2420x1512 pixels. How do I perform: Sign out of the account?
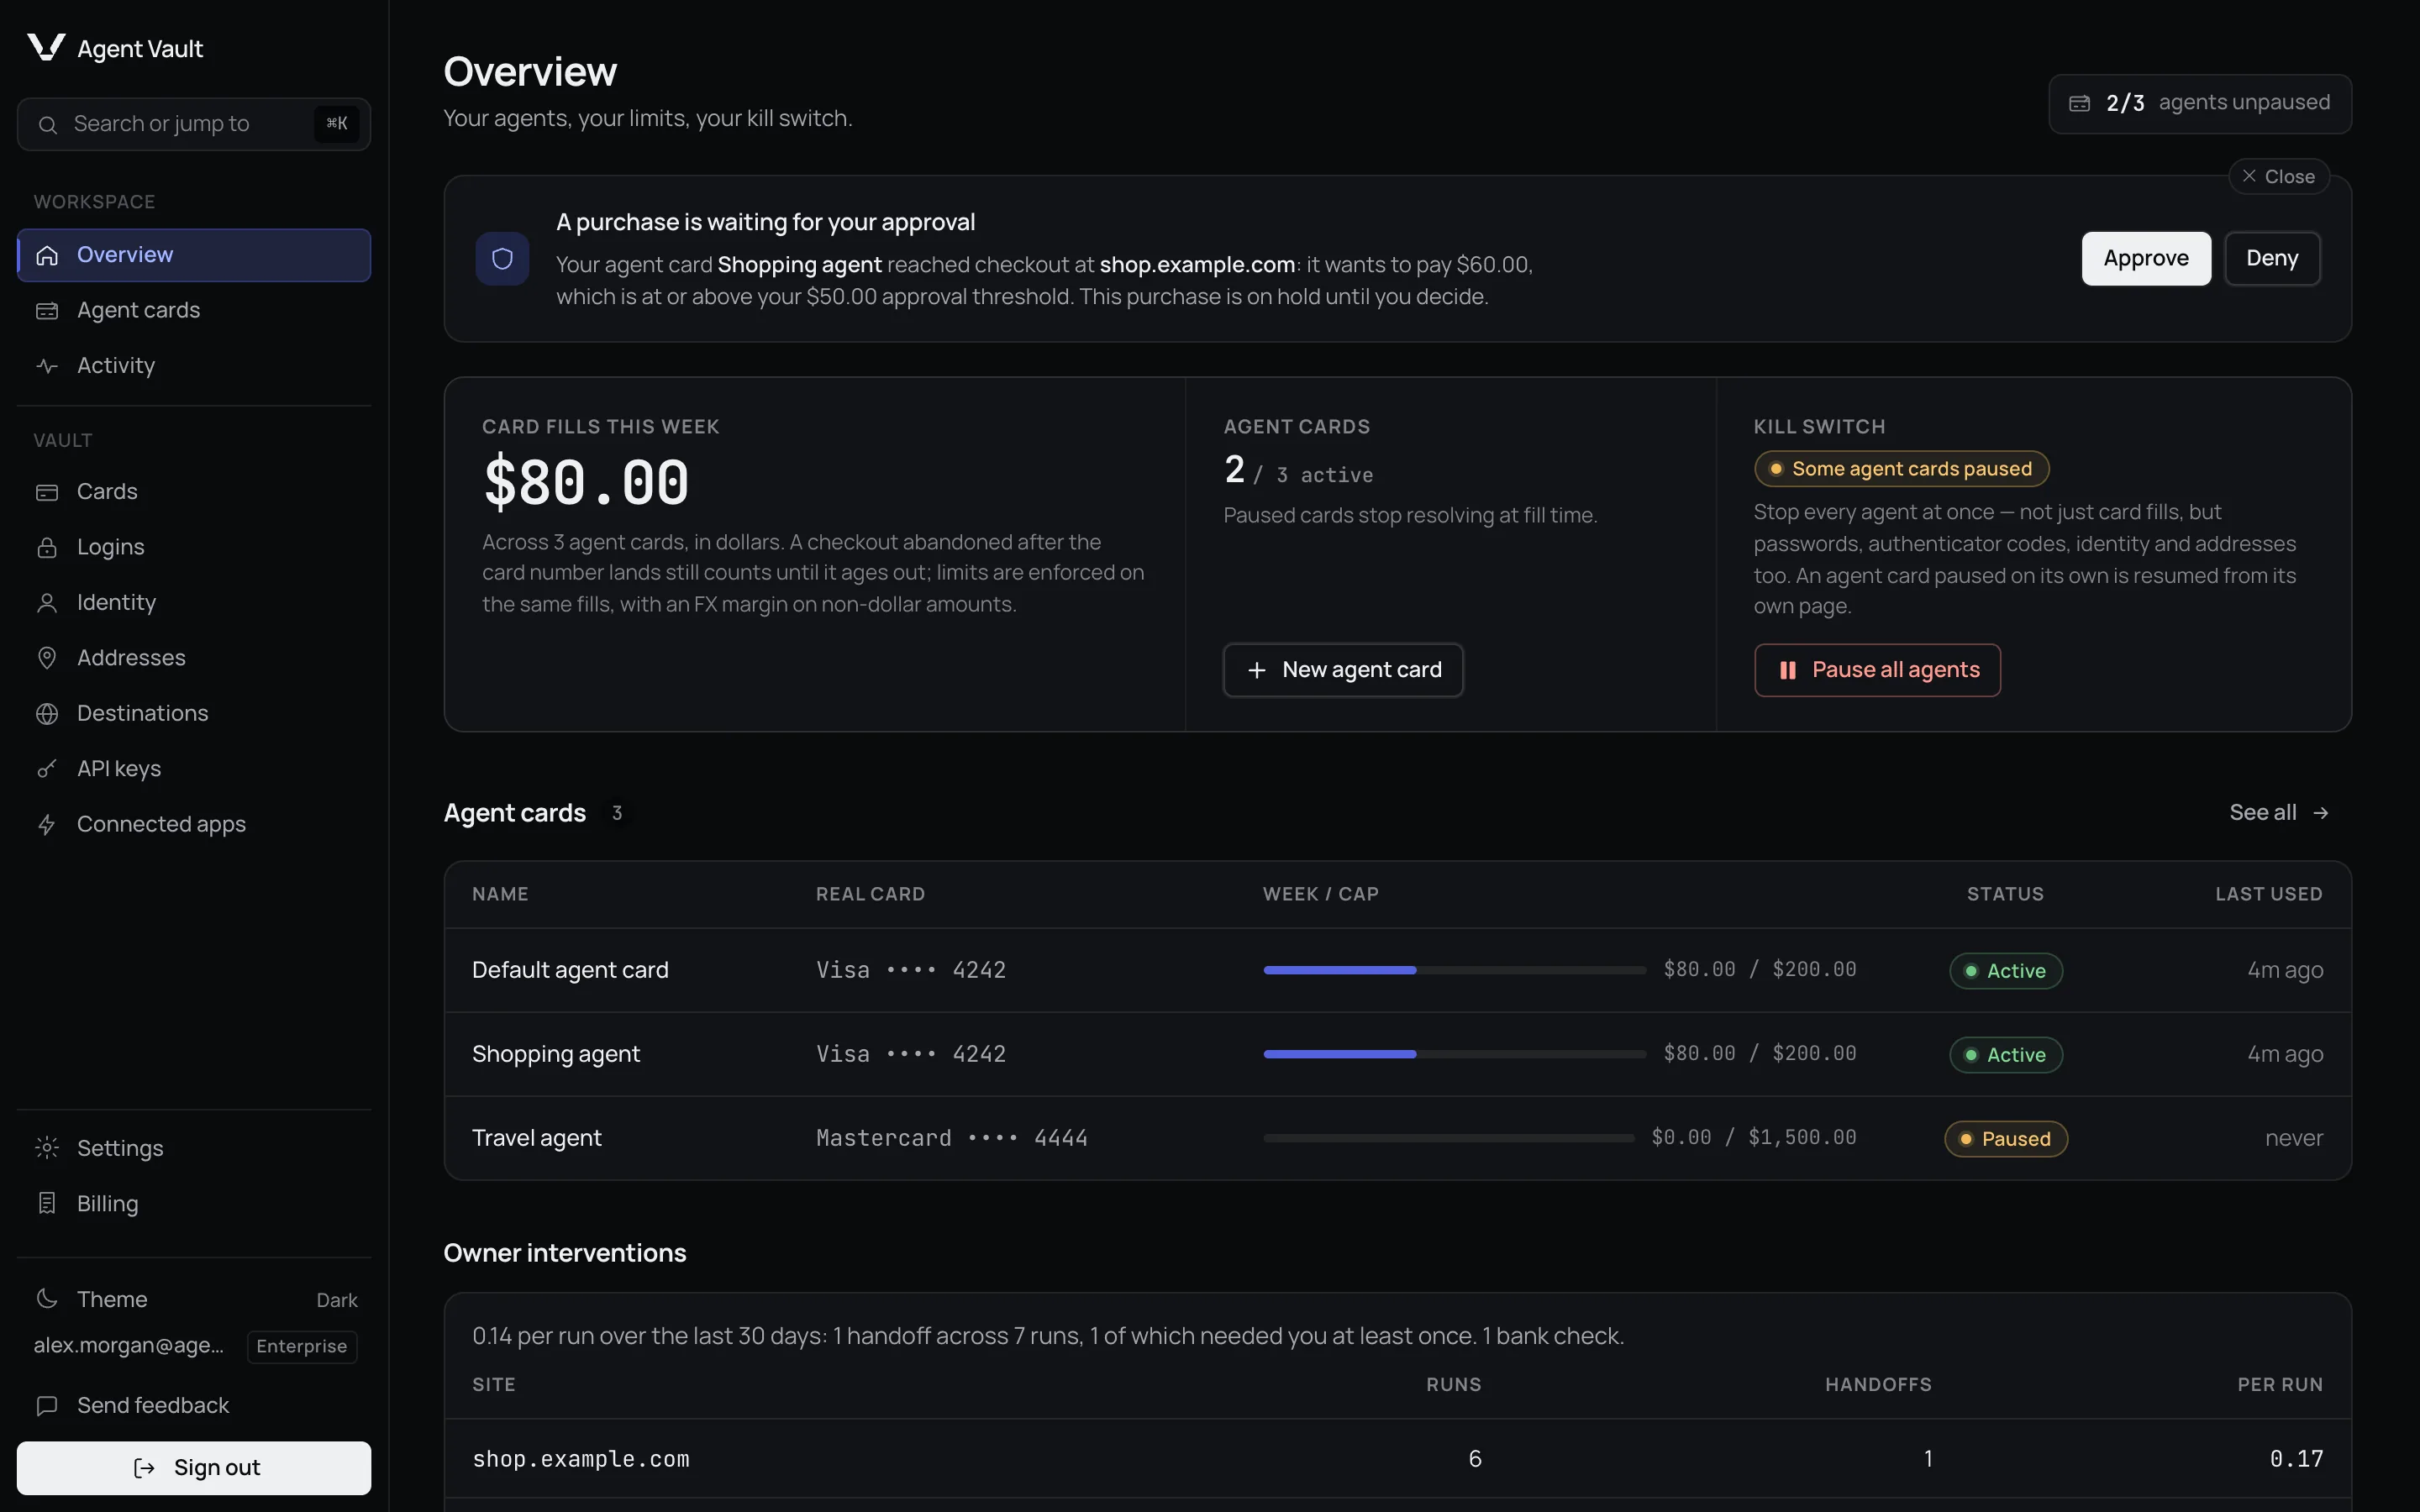click(194, 1467)
